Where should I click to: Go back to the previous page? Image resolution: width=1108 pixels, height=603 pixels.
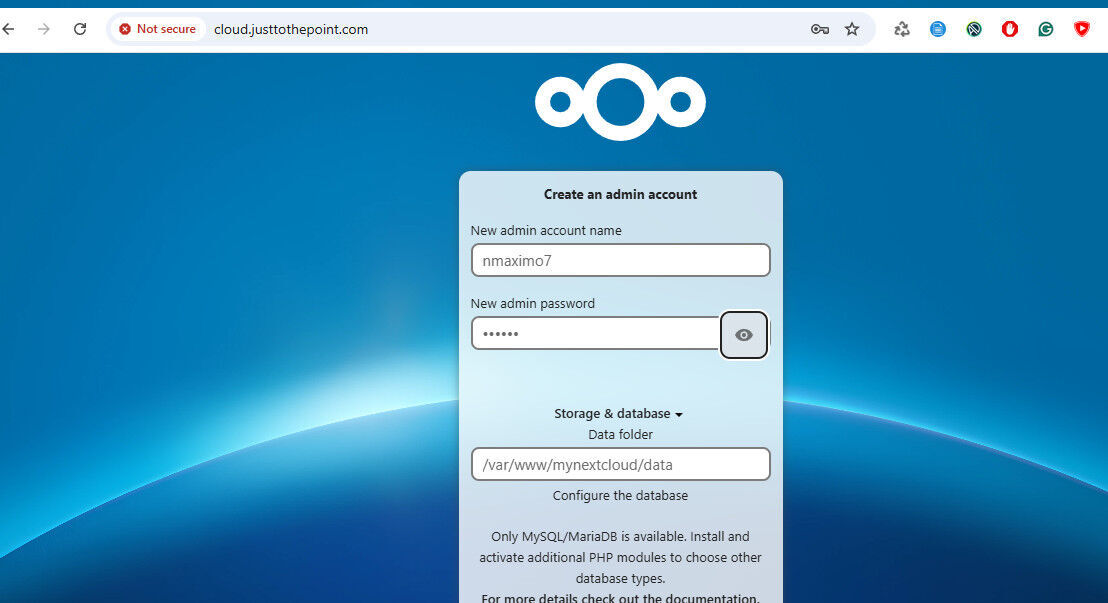point(9,29)
